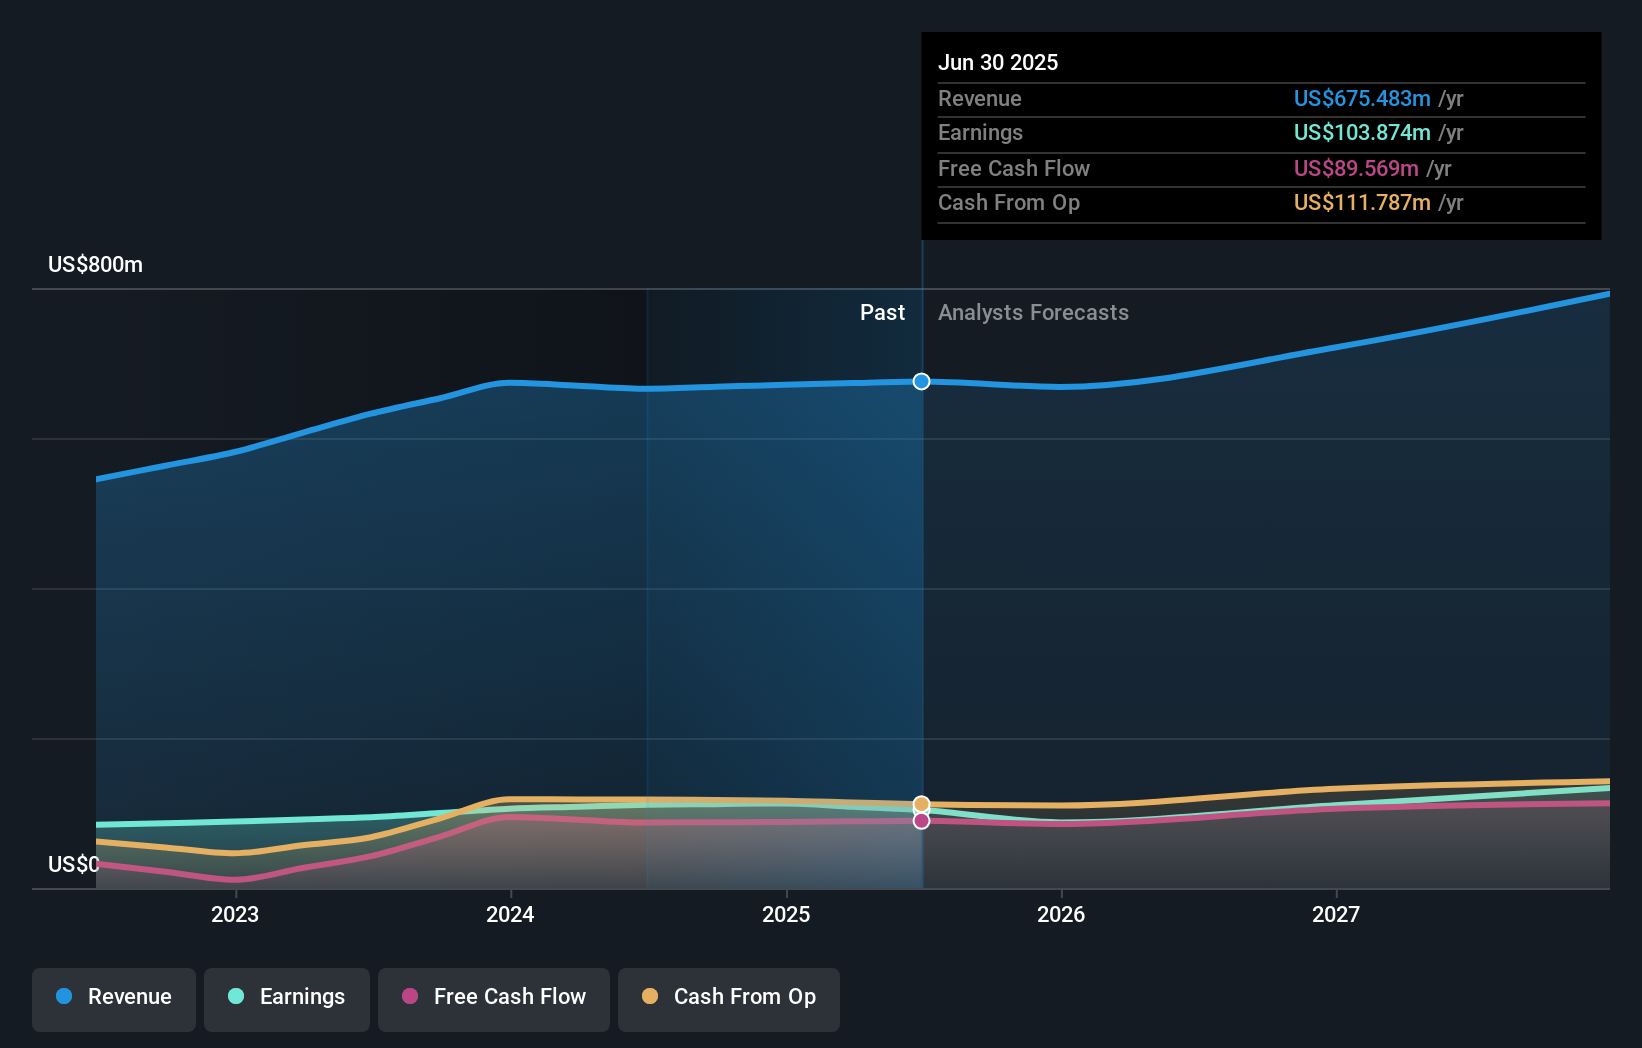Select the Analysts Forecasts section label
This screenshot has width=1642, height=1048.
point(1033,312)
